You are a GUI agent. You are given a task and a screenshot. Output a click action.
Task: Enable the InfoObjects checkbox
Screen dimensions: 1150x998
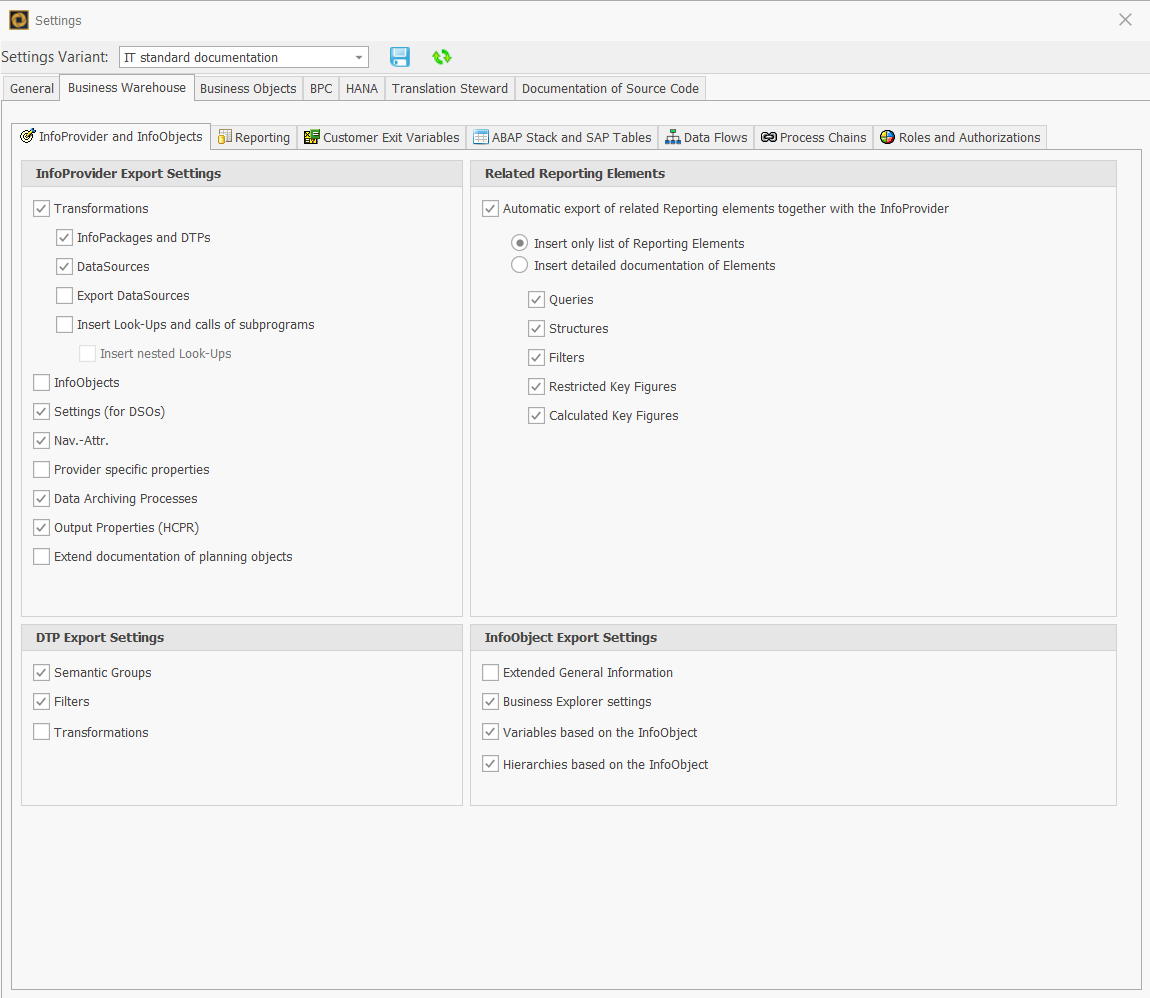[x=41, y=382]
